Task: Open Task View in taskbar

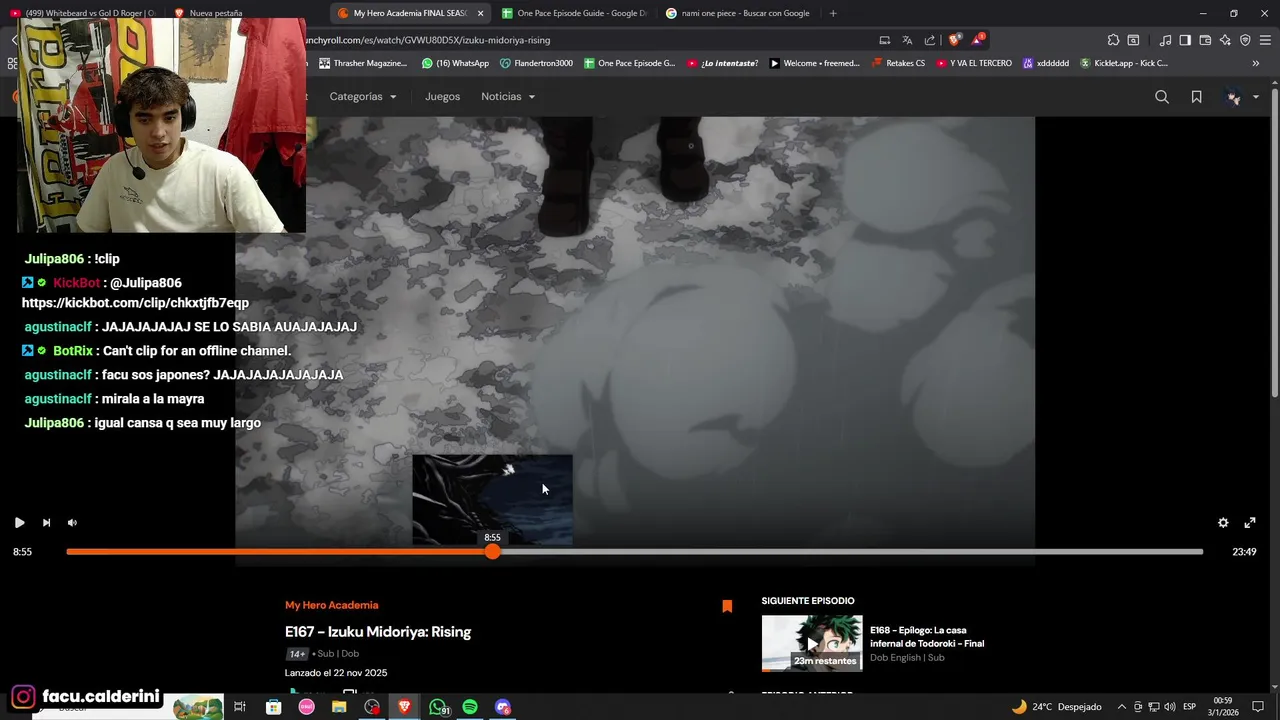Action: tap(240, 707)
